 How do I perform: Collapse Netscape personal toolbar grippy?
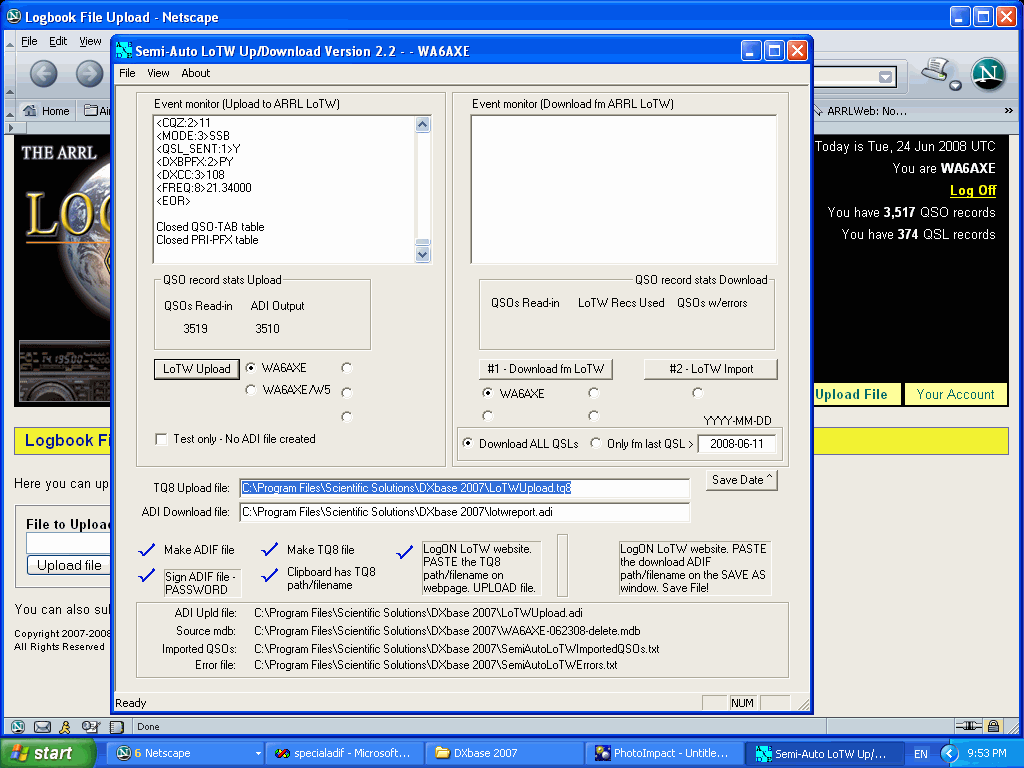(9, 112)
